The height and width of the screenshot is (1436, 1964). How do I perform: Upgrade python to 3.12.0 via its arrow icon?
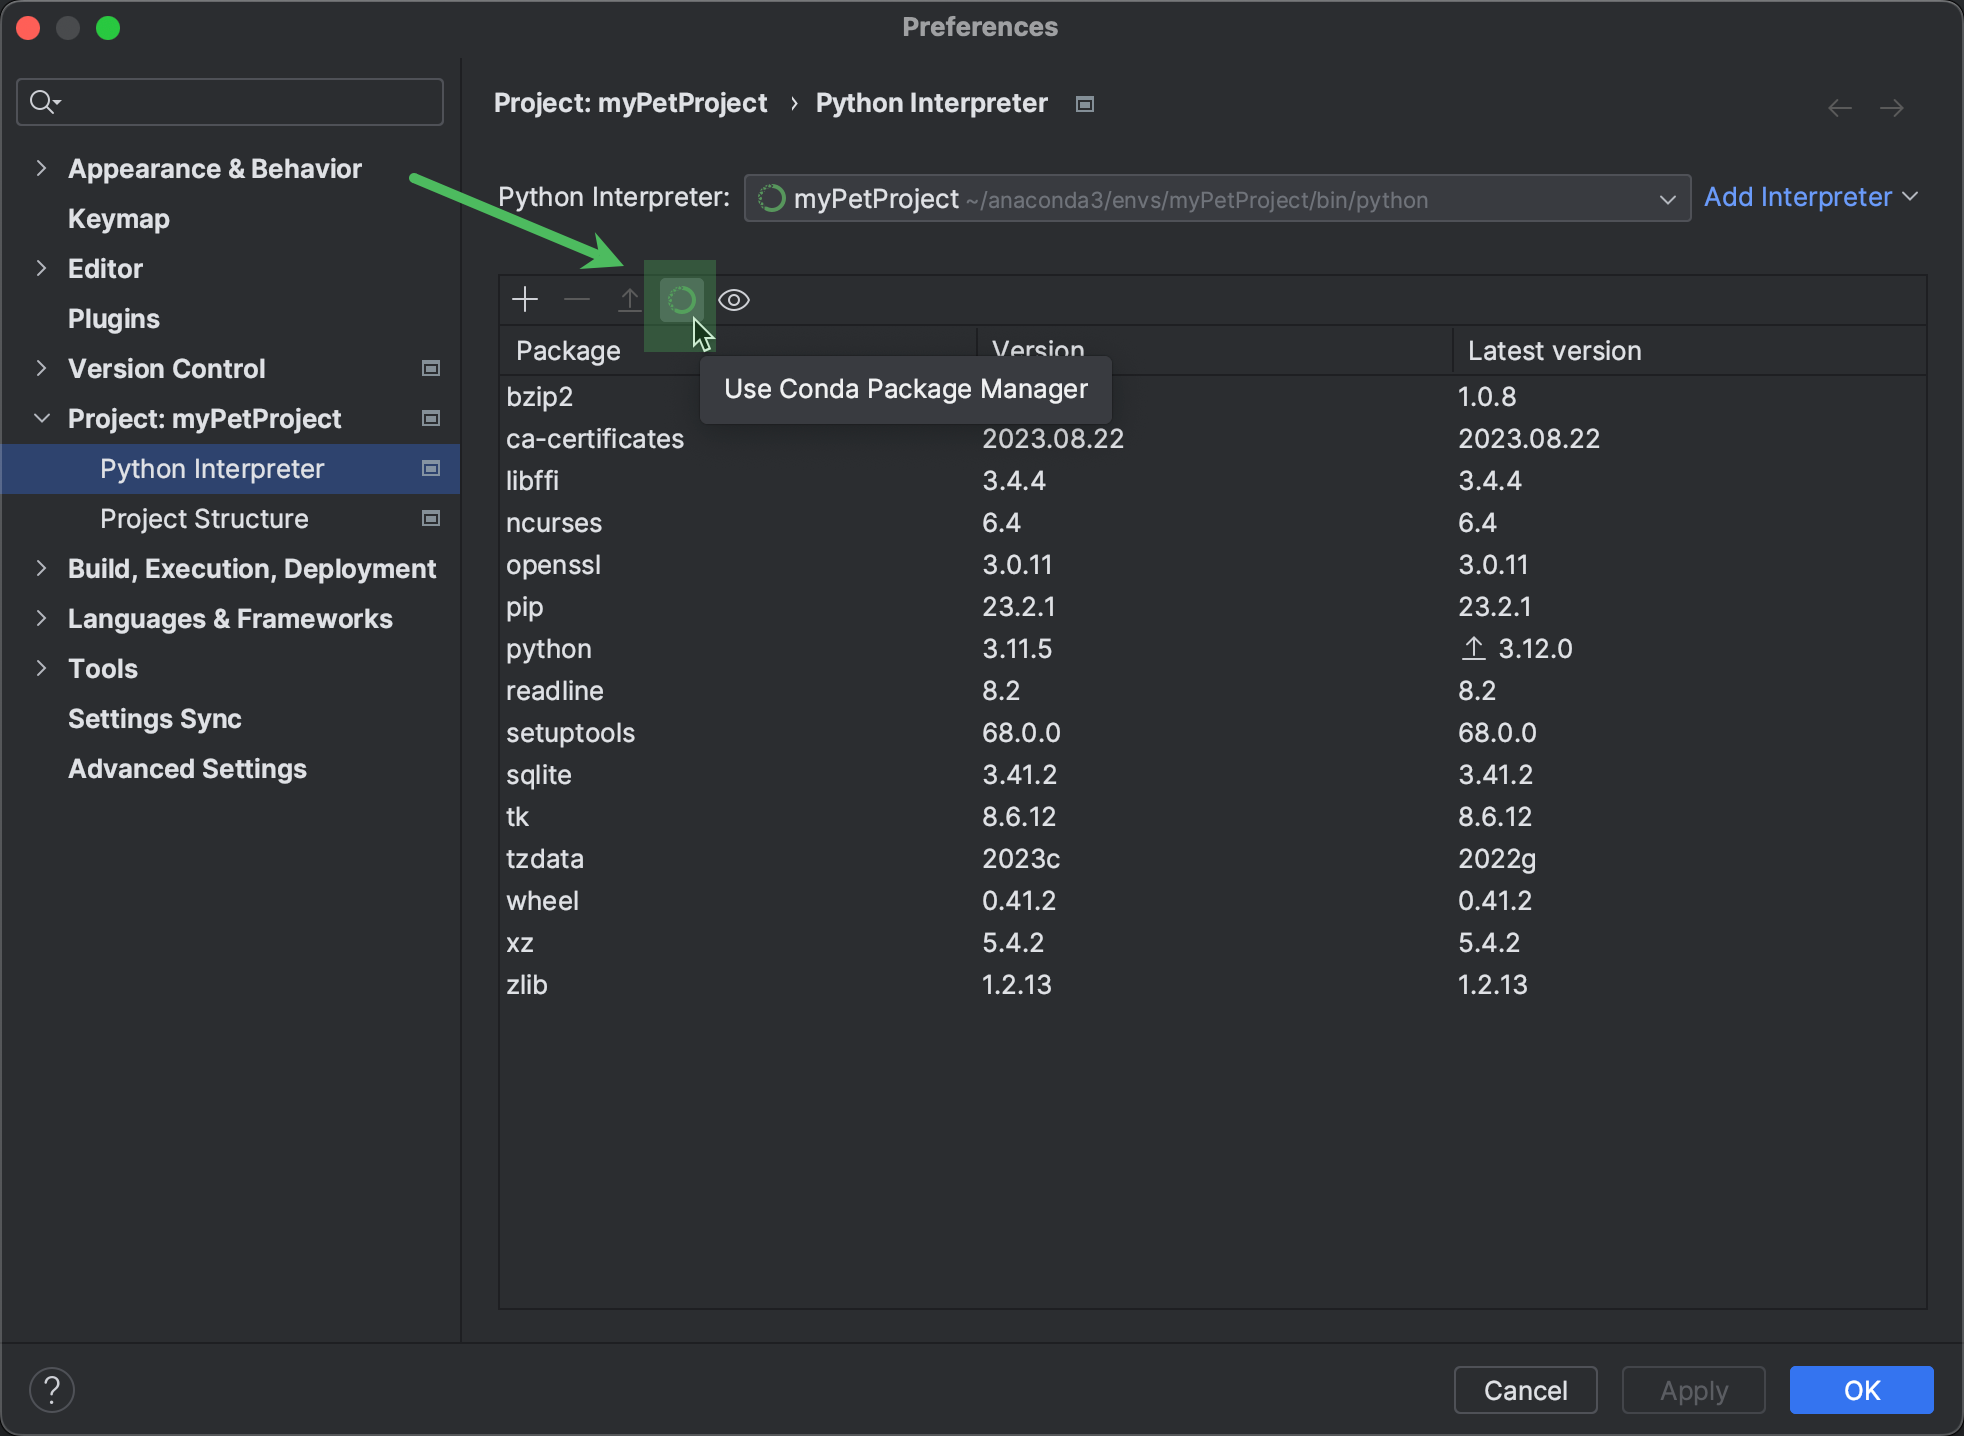tap(1472, 648)
